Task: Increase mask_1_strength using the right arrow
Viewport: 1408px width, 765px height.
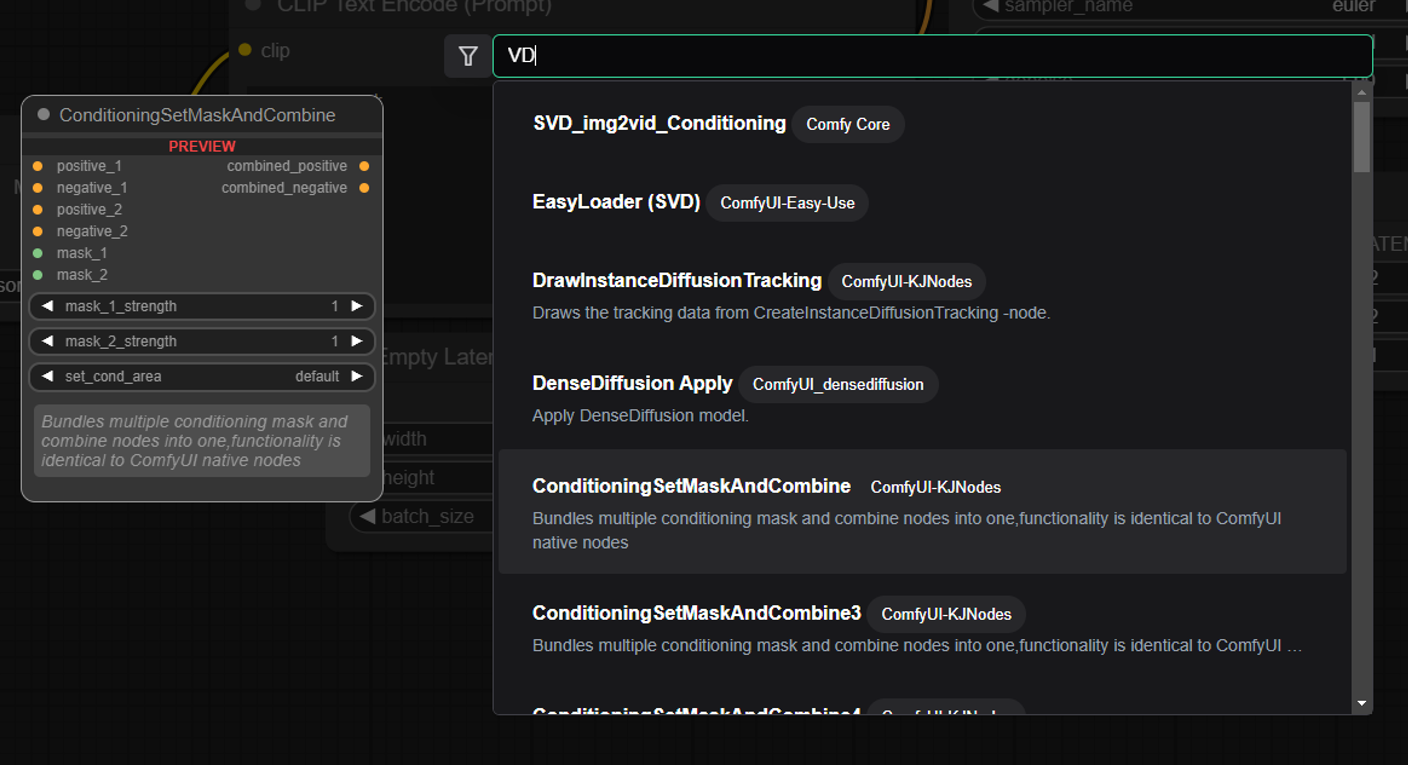Action: click(357, 306)
